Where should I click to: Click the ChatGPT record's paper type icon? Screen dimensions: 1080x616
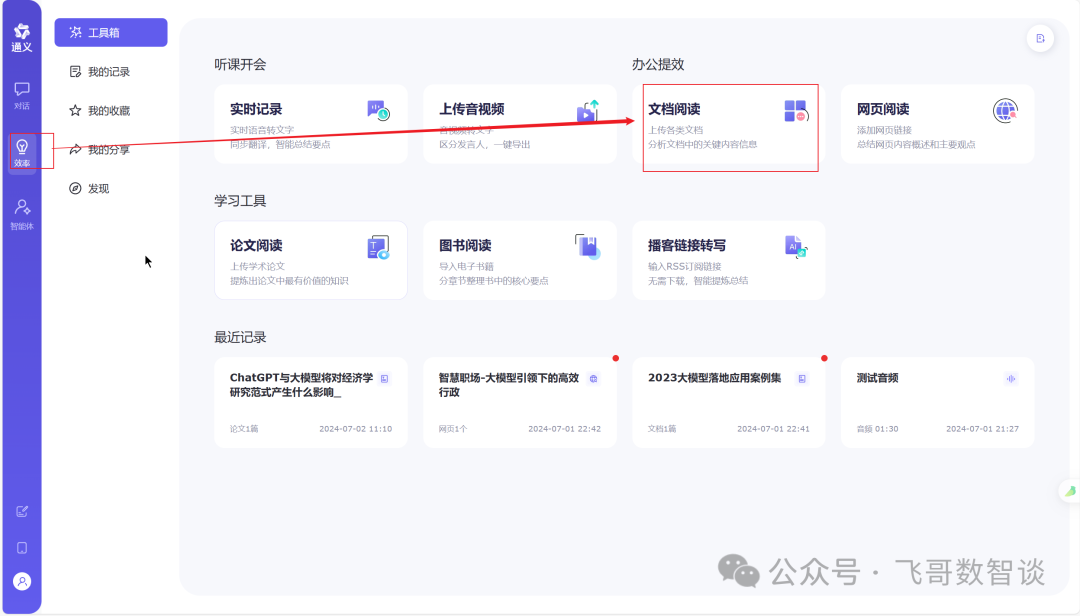(x=384, y=378)
